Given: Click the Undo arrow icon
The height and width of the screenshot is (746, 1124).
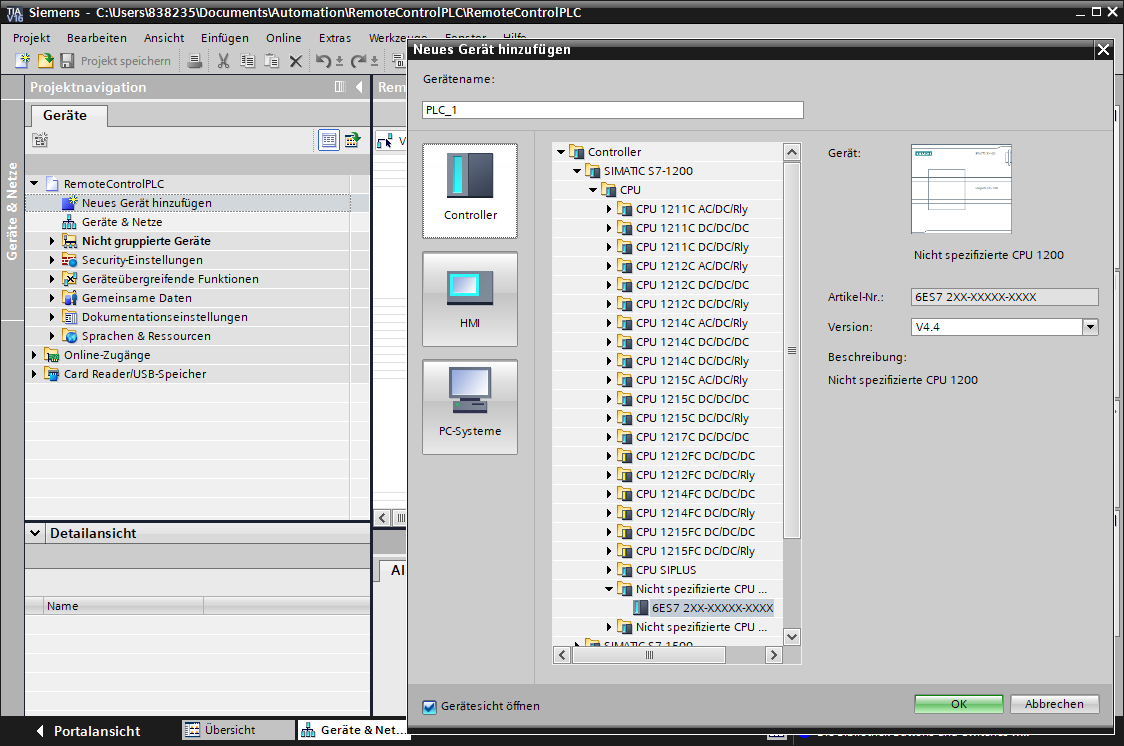Looking at the screenshot, I should [323, 61].
